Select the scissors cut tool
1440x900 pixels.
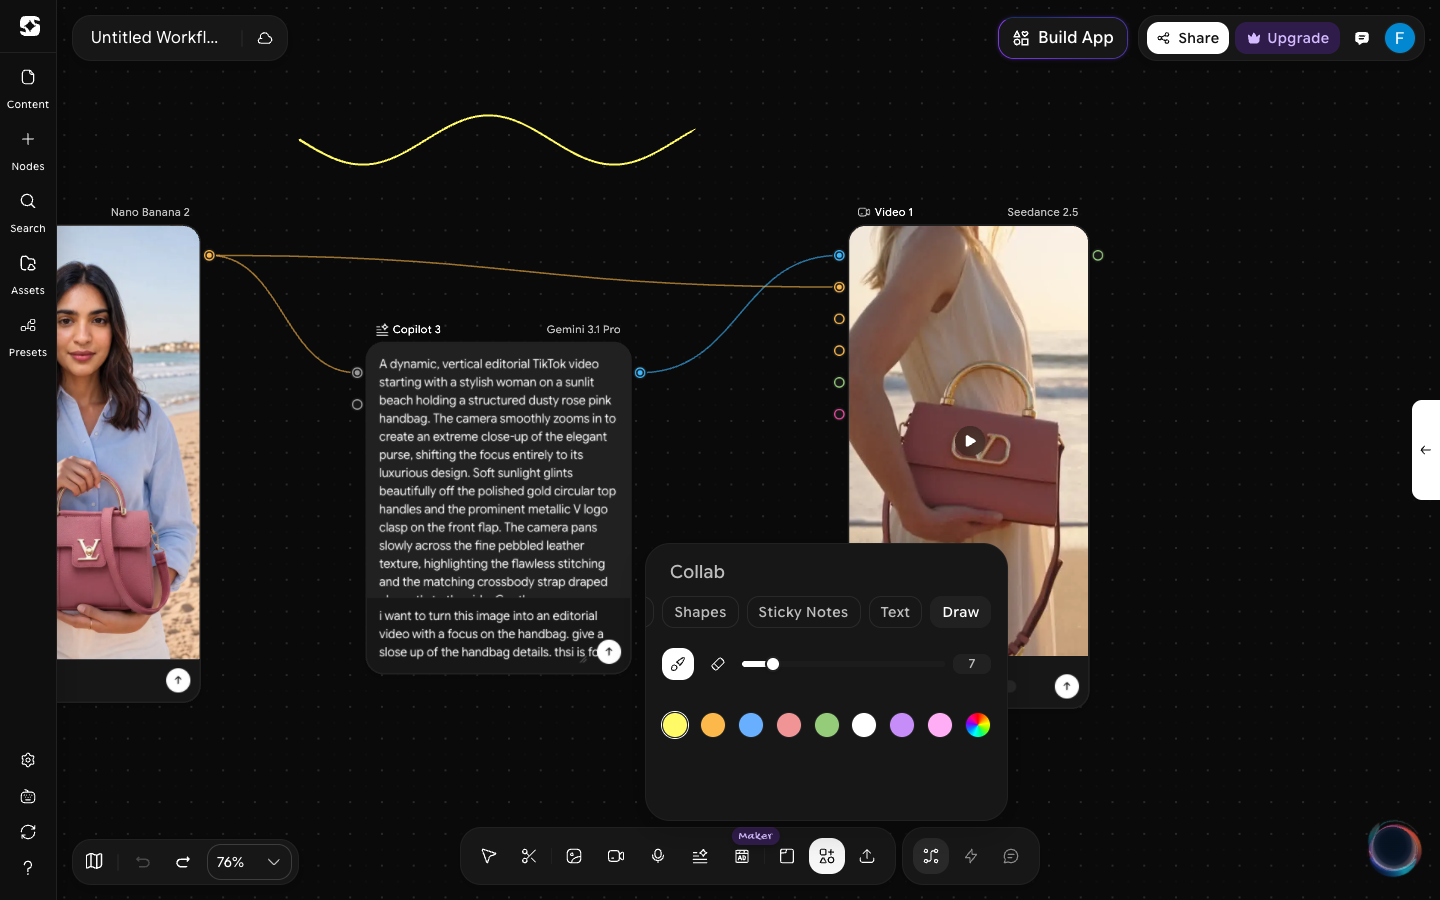click(x=529, y=856)
